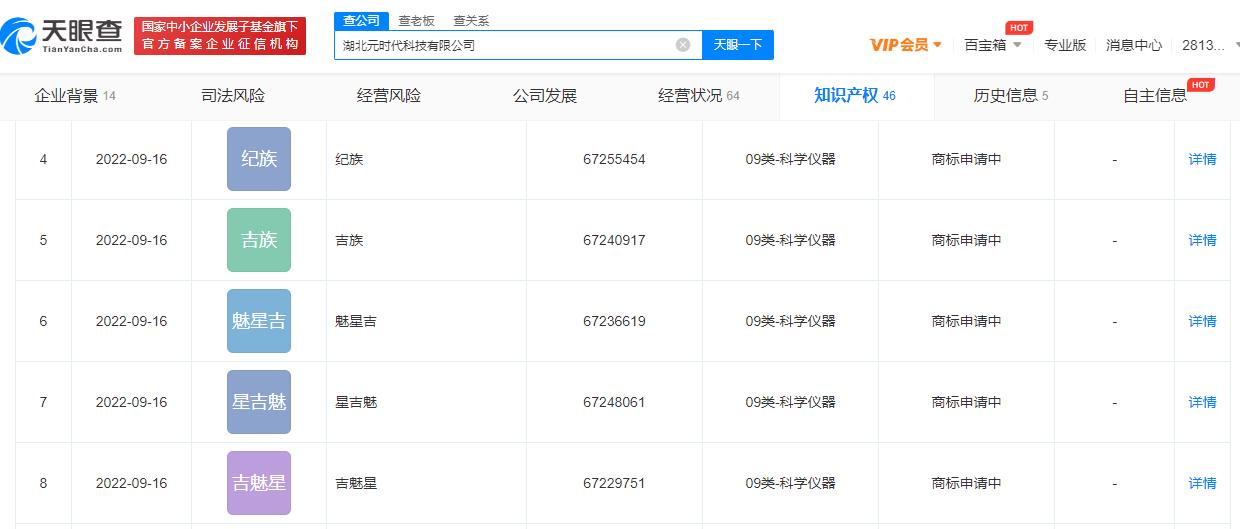Click the 星吉魅 trademark image
The width and height of the screenshot is (1240, 529).
259,402
